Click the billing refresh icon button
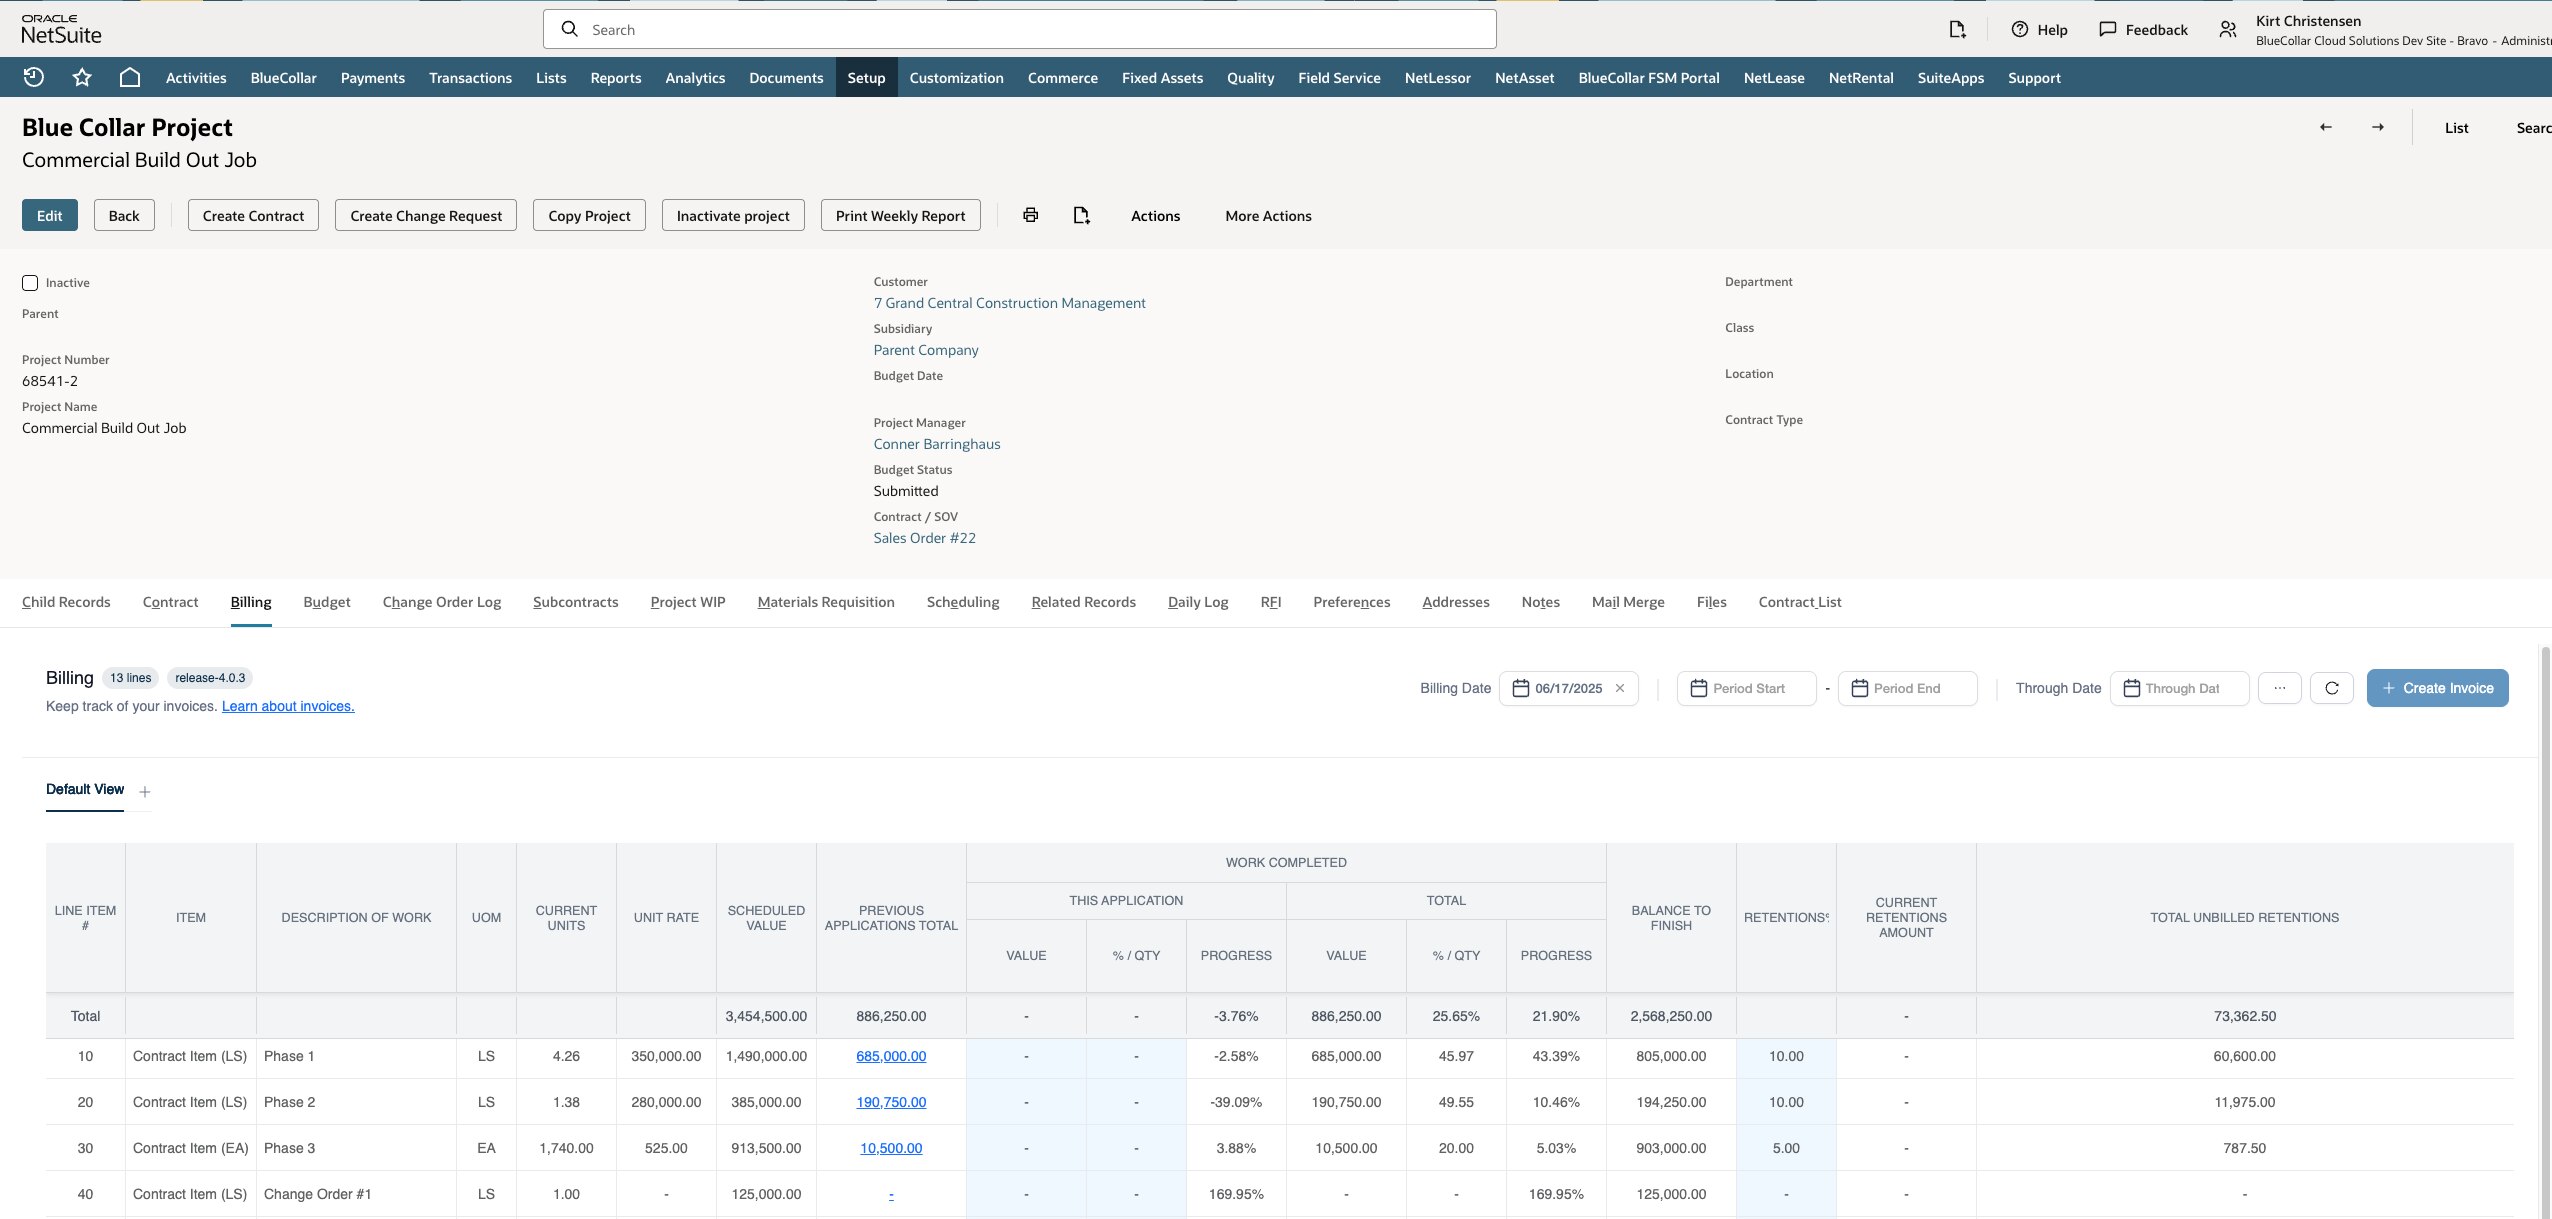 pos(2332,688)
